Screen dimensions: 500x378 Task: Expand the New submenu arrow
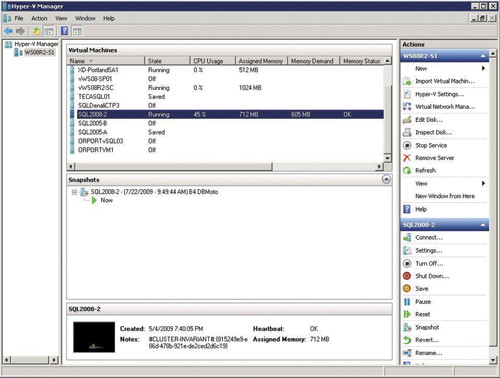coord(483,68)
